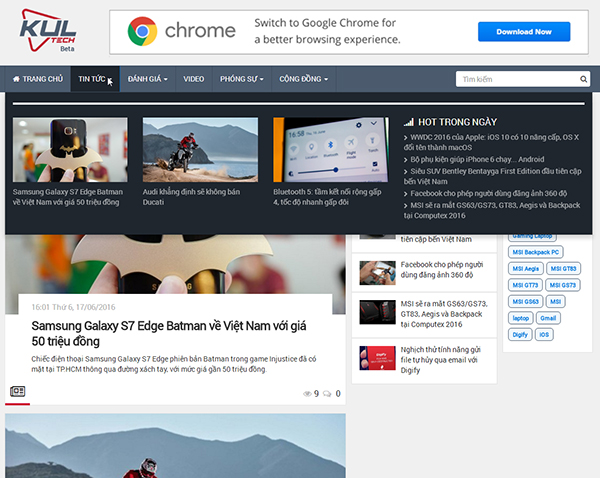This screenshot has height=478, width=600.
Task: Open dropdown link Samsung Galaxy S7 Edge Batman
Action: (x=68, y=197)
